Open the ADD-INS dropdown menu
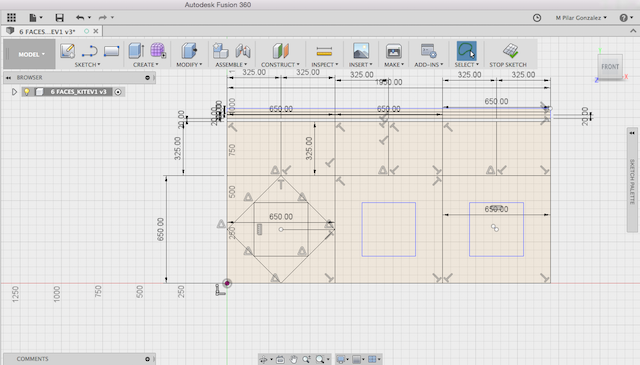Viewport: 640px width, 365px height. 429,65
